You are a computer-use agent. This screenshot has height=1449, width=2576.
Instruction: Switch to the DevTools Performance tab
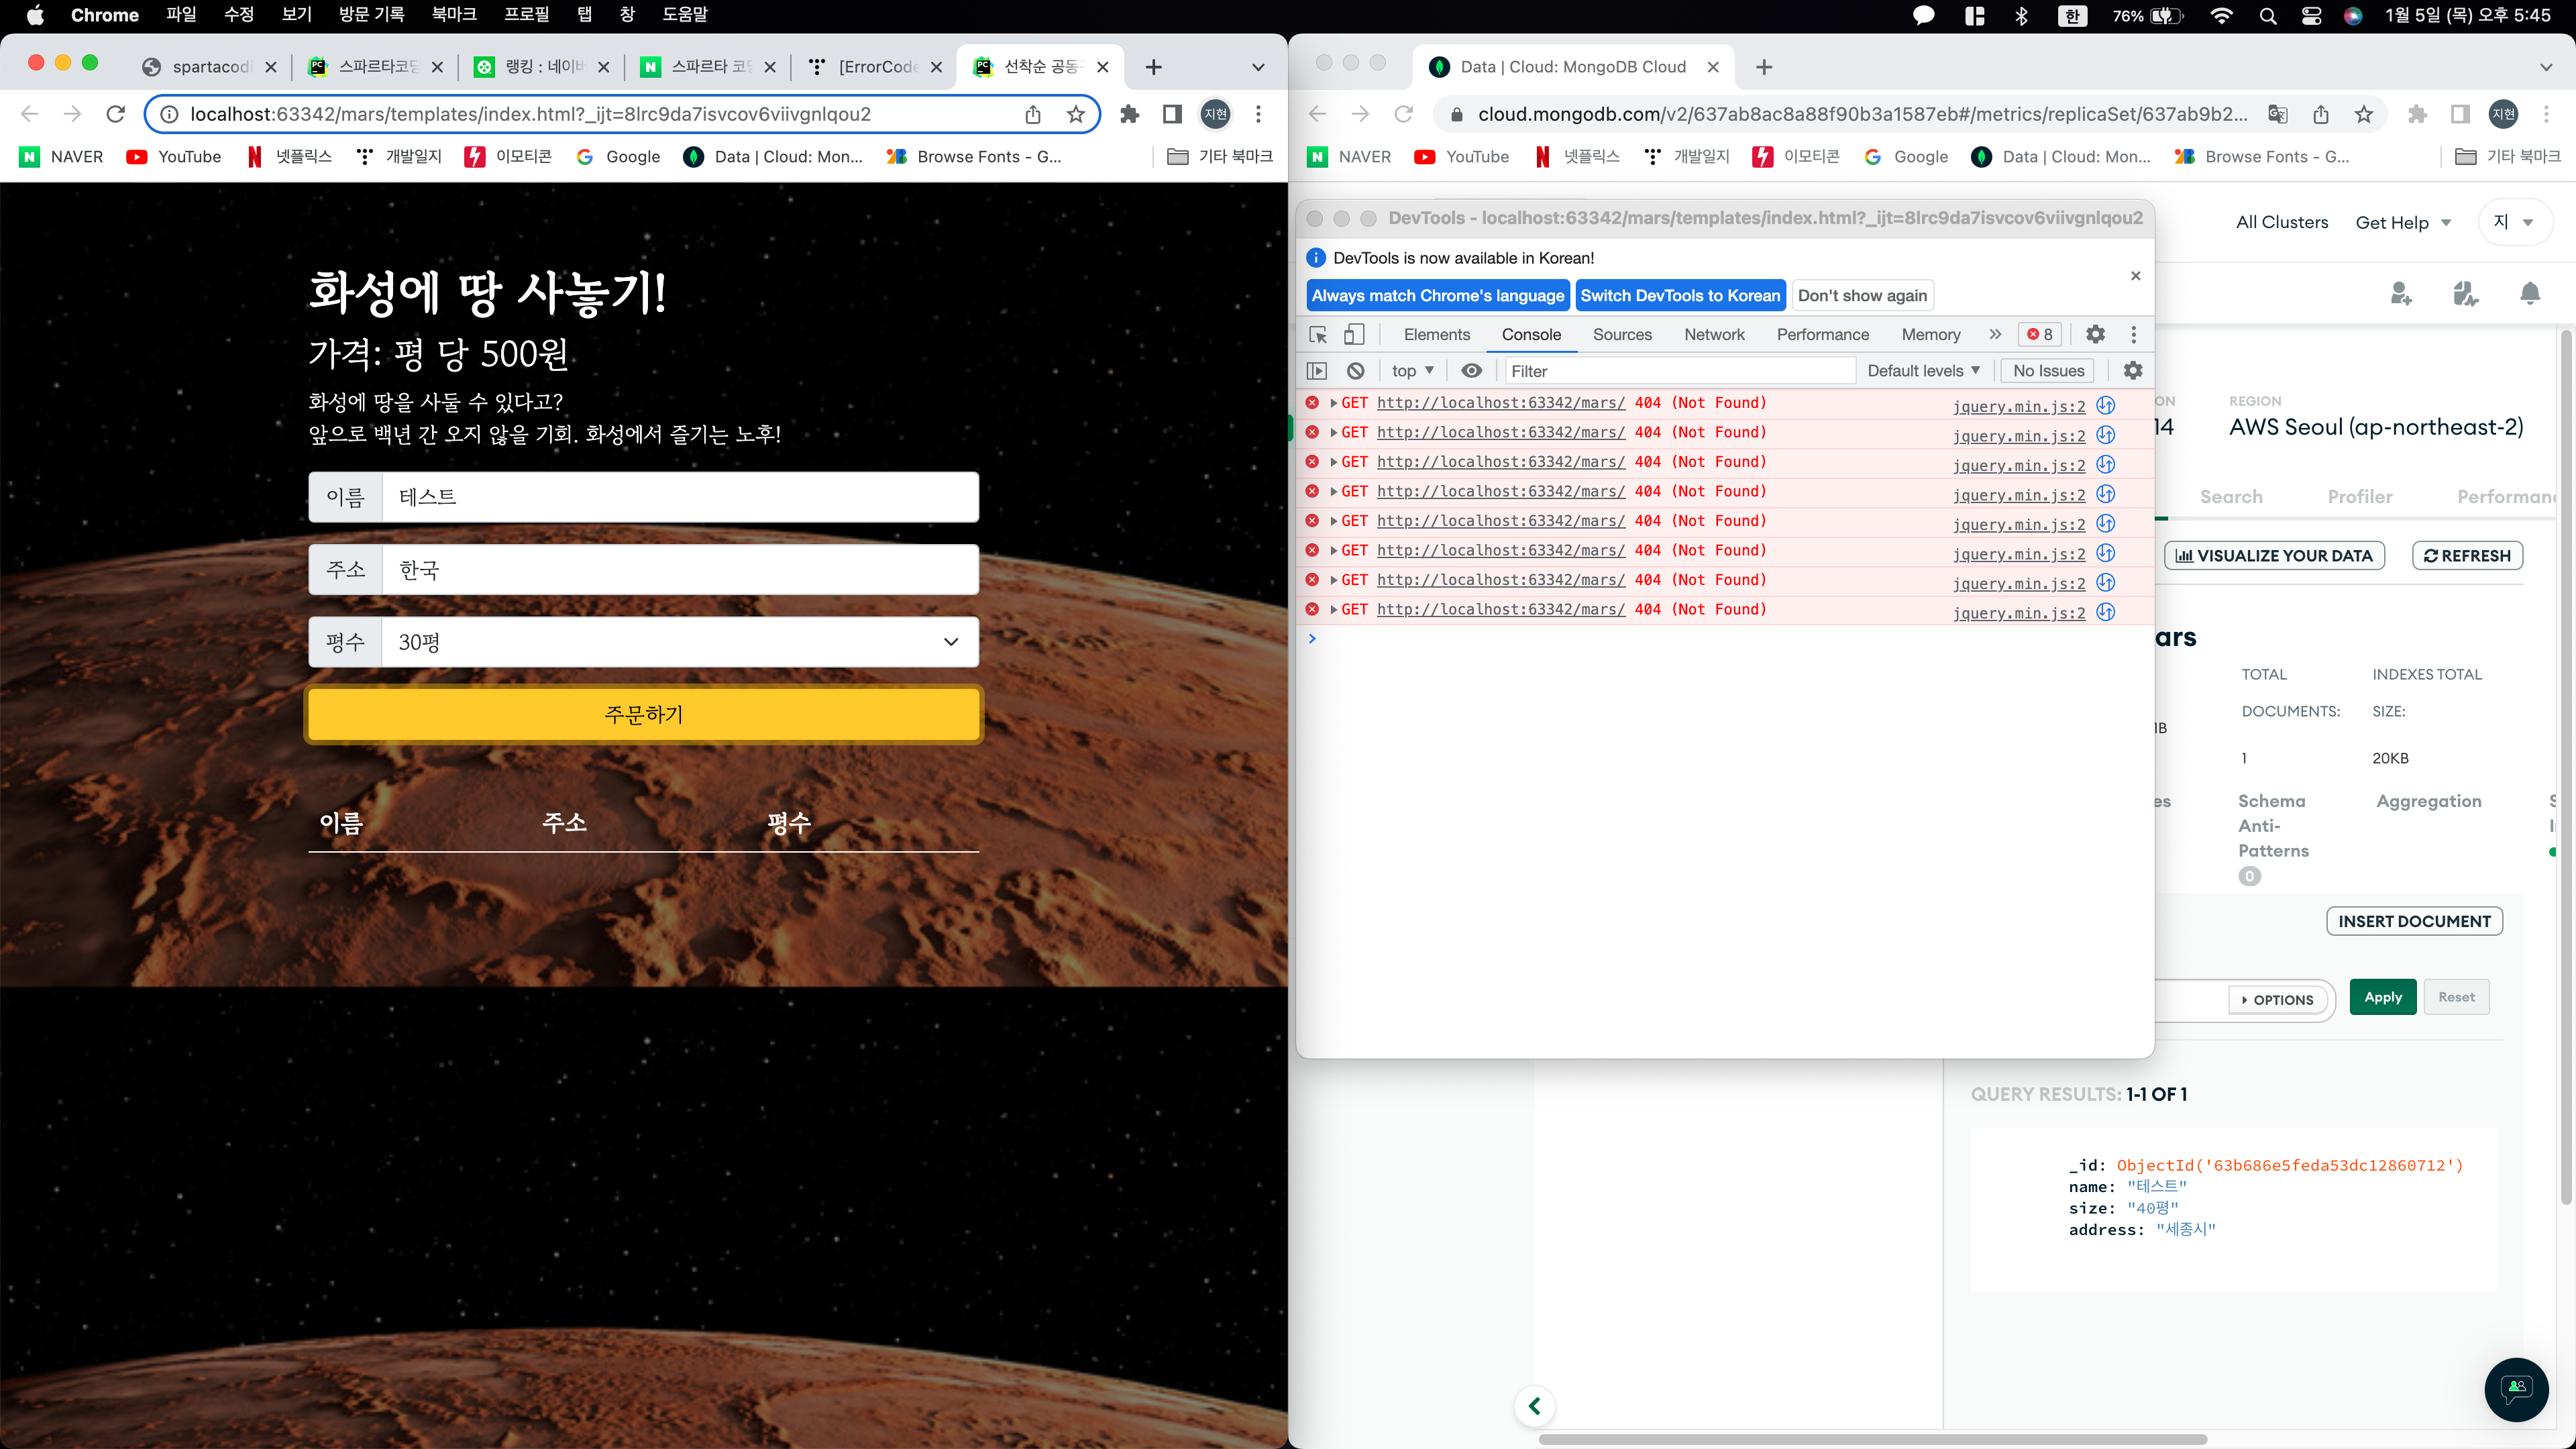pos(1822,335)
